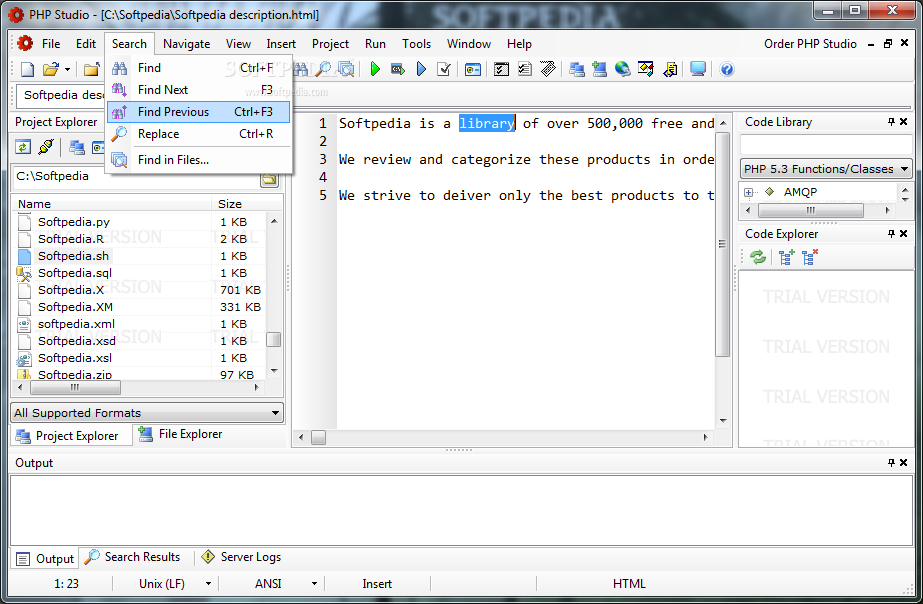Click the New File toolbar icon
This screenshot has width=923, height=604.
click(x=27, y=69)
